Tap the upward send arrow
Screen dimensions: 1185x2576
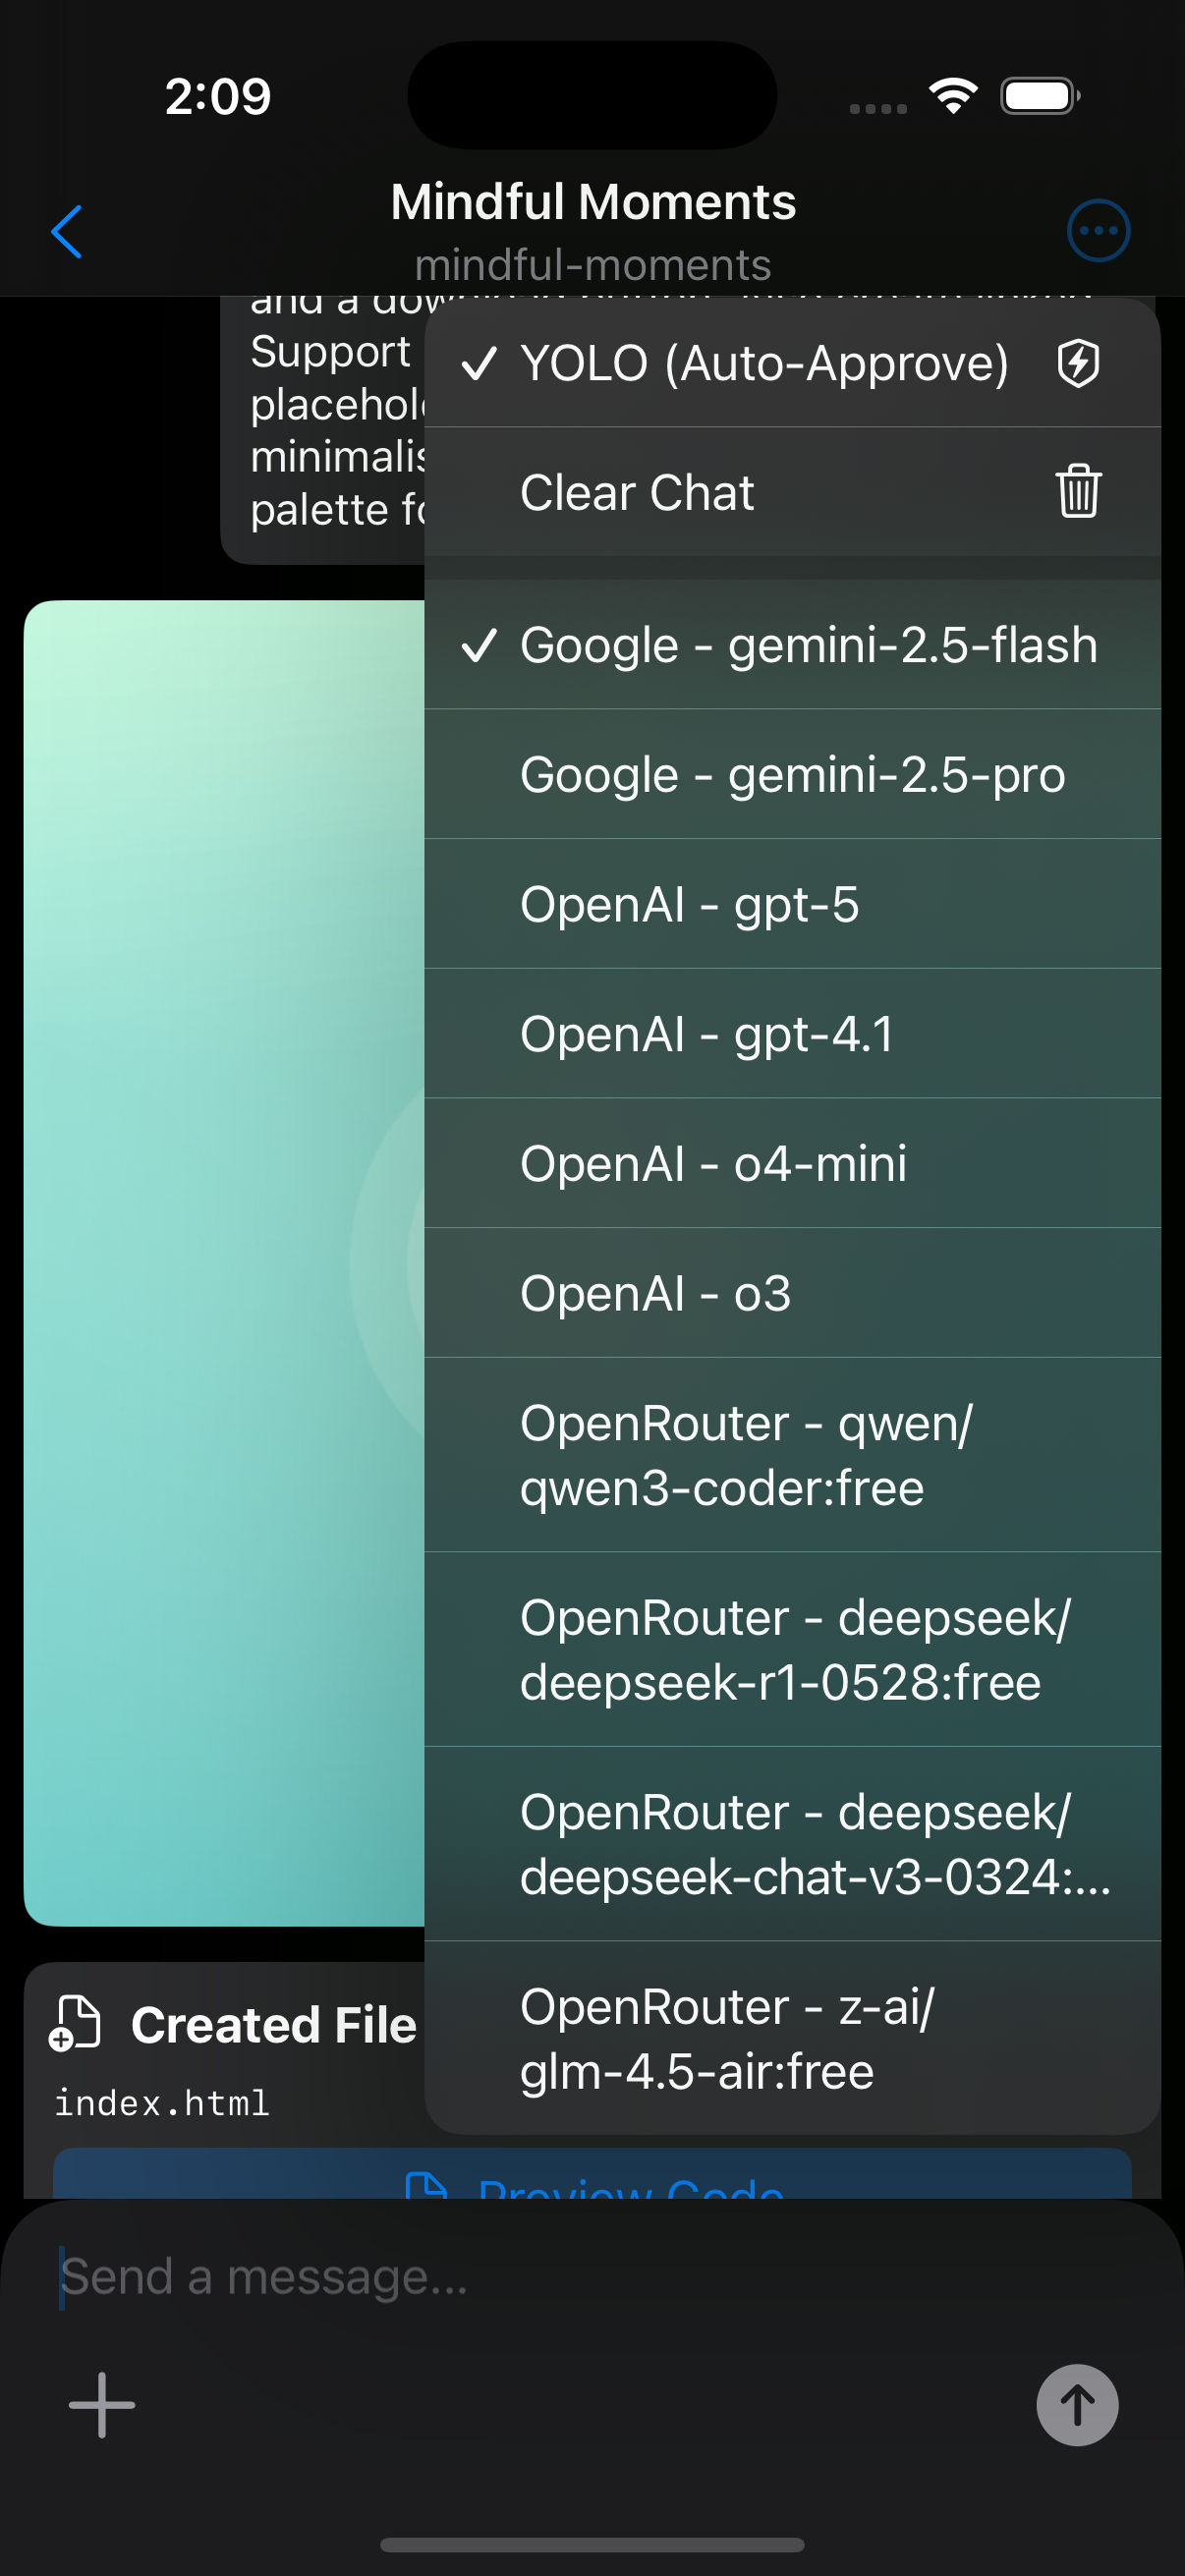pyautogui.click(x=1076, y=2404)
